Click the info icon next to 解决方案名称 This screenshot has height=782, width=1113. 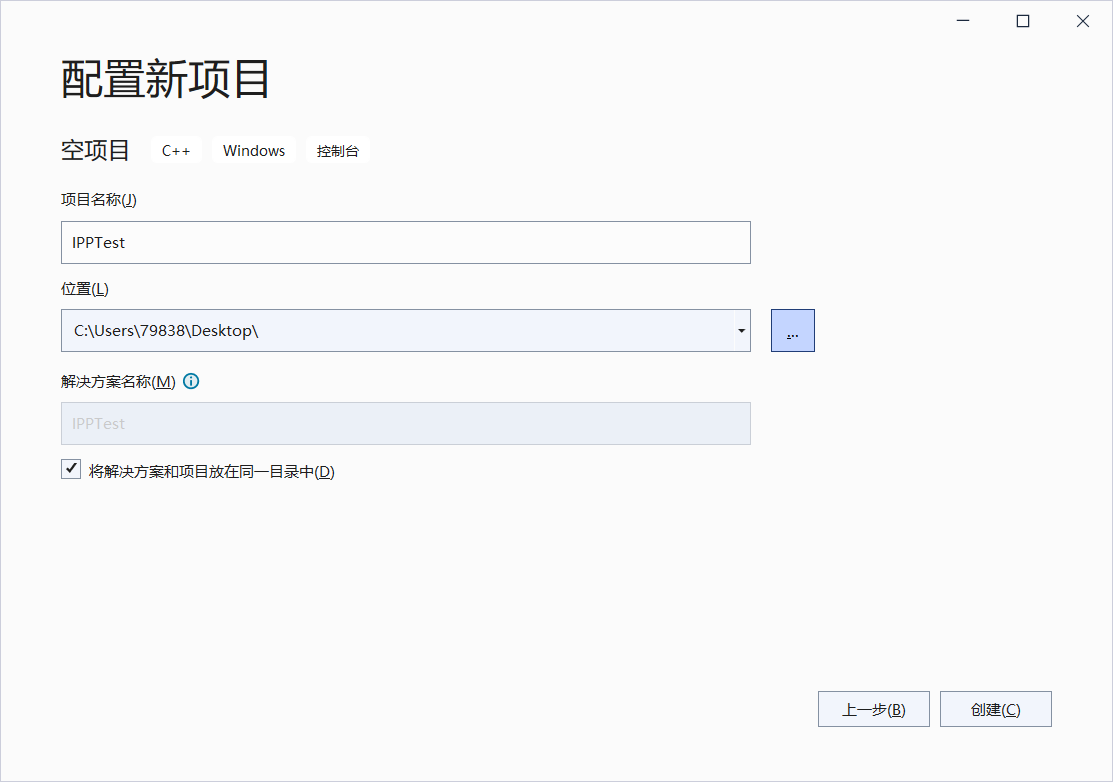click(x=191, y=381)
